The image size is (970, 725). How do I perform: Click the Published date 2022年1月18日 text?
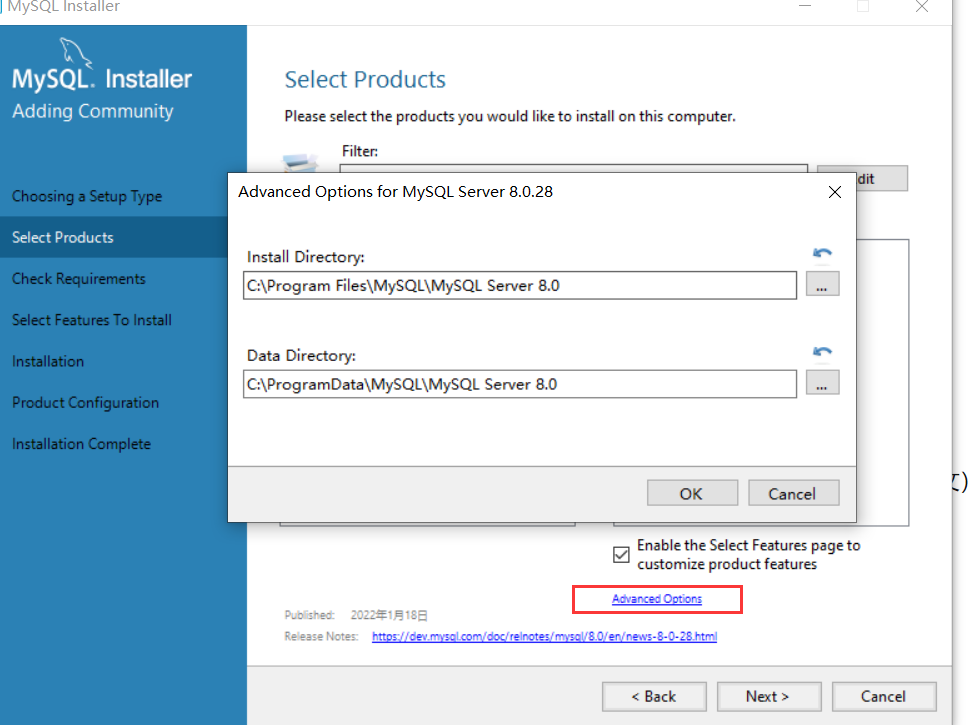click(389, 616)
